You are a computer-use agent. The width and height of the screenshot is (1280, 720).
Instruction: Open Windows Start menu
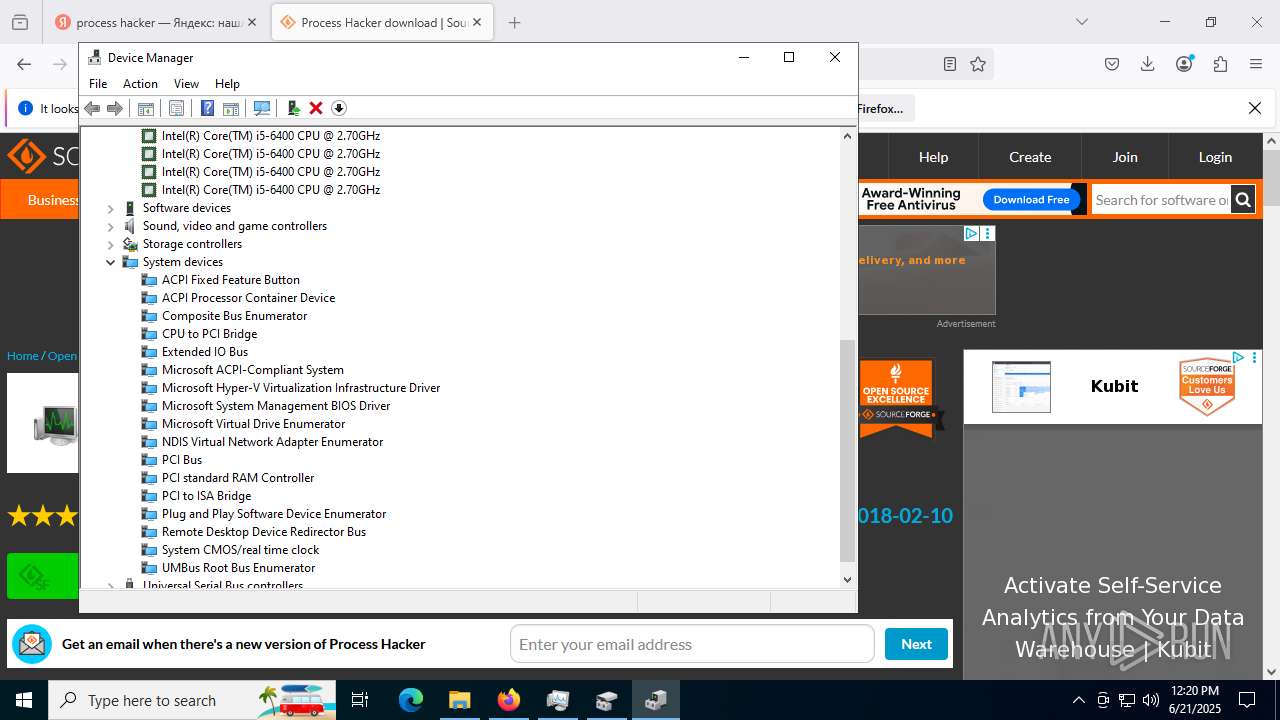(23, 700)
